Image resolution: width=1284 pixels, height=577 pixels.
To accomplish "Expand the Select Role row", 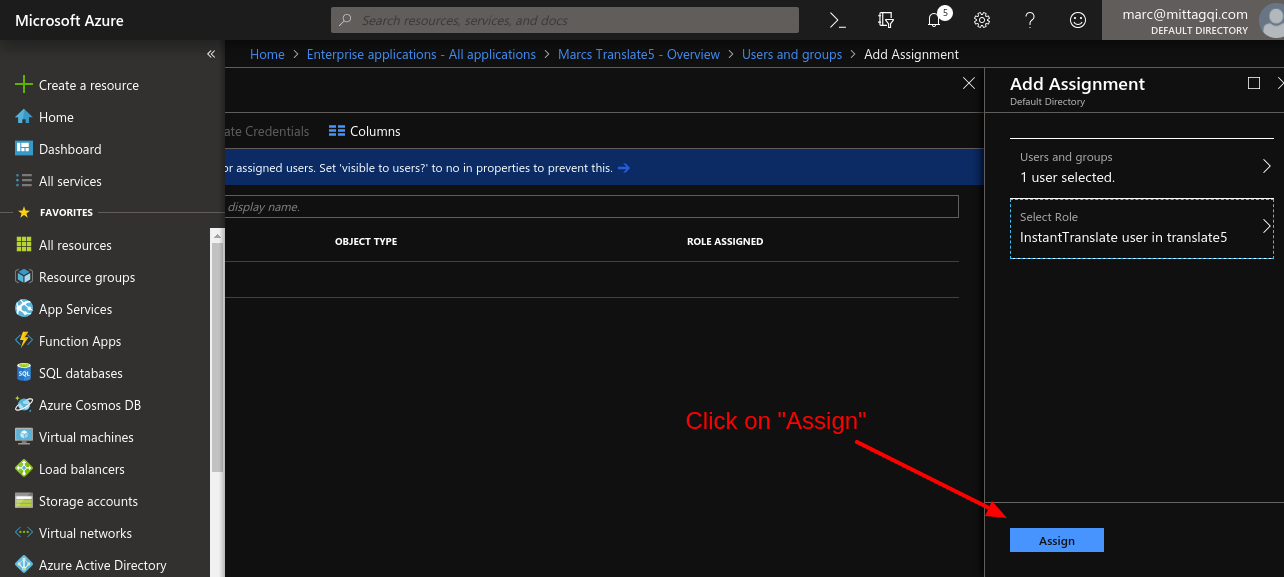I will tap(1142, 227).
